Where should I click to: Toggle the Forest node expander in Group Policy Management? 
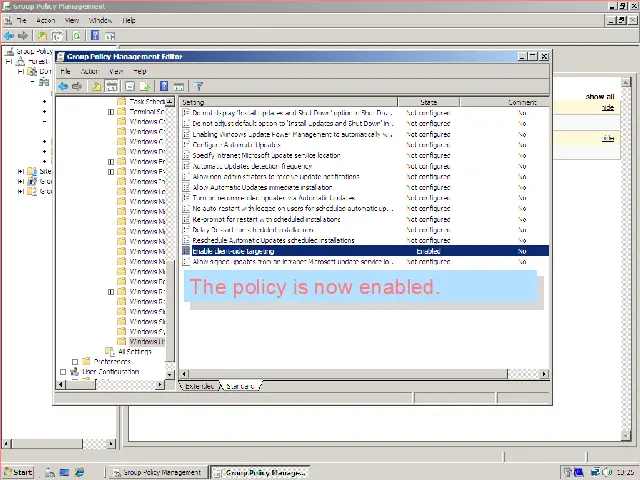9,62
